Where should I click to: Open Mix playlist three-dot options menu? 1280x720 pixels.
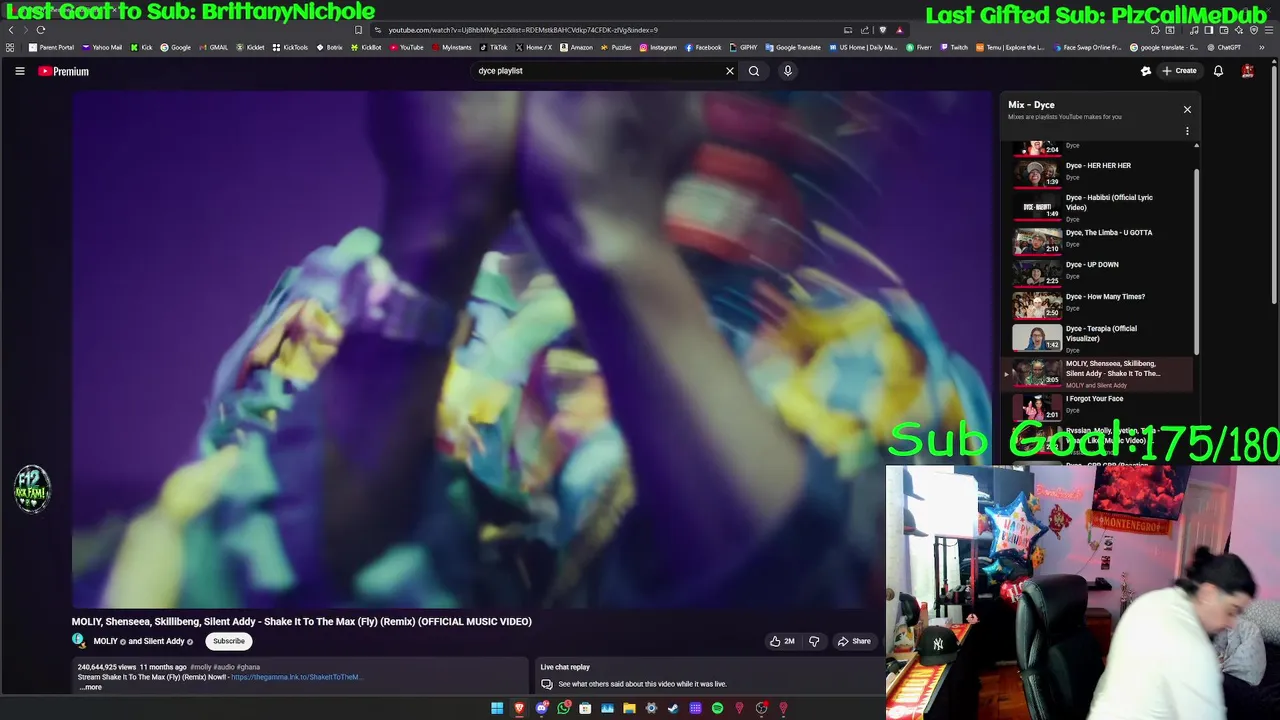coord(1187,131)
